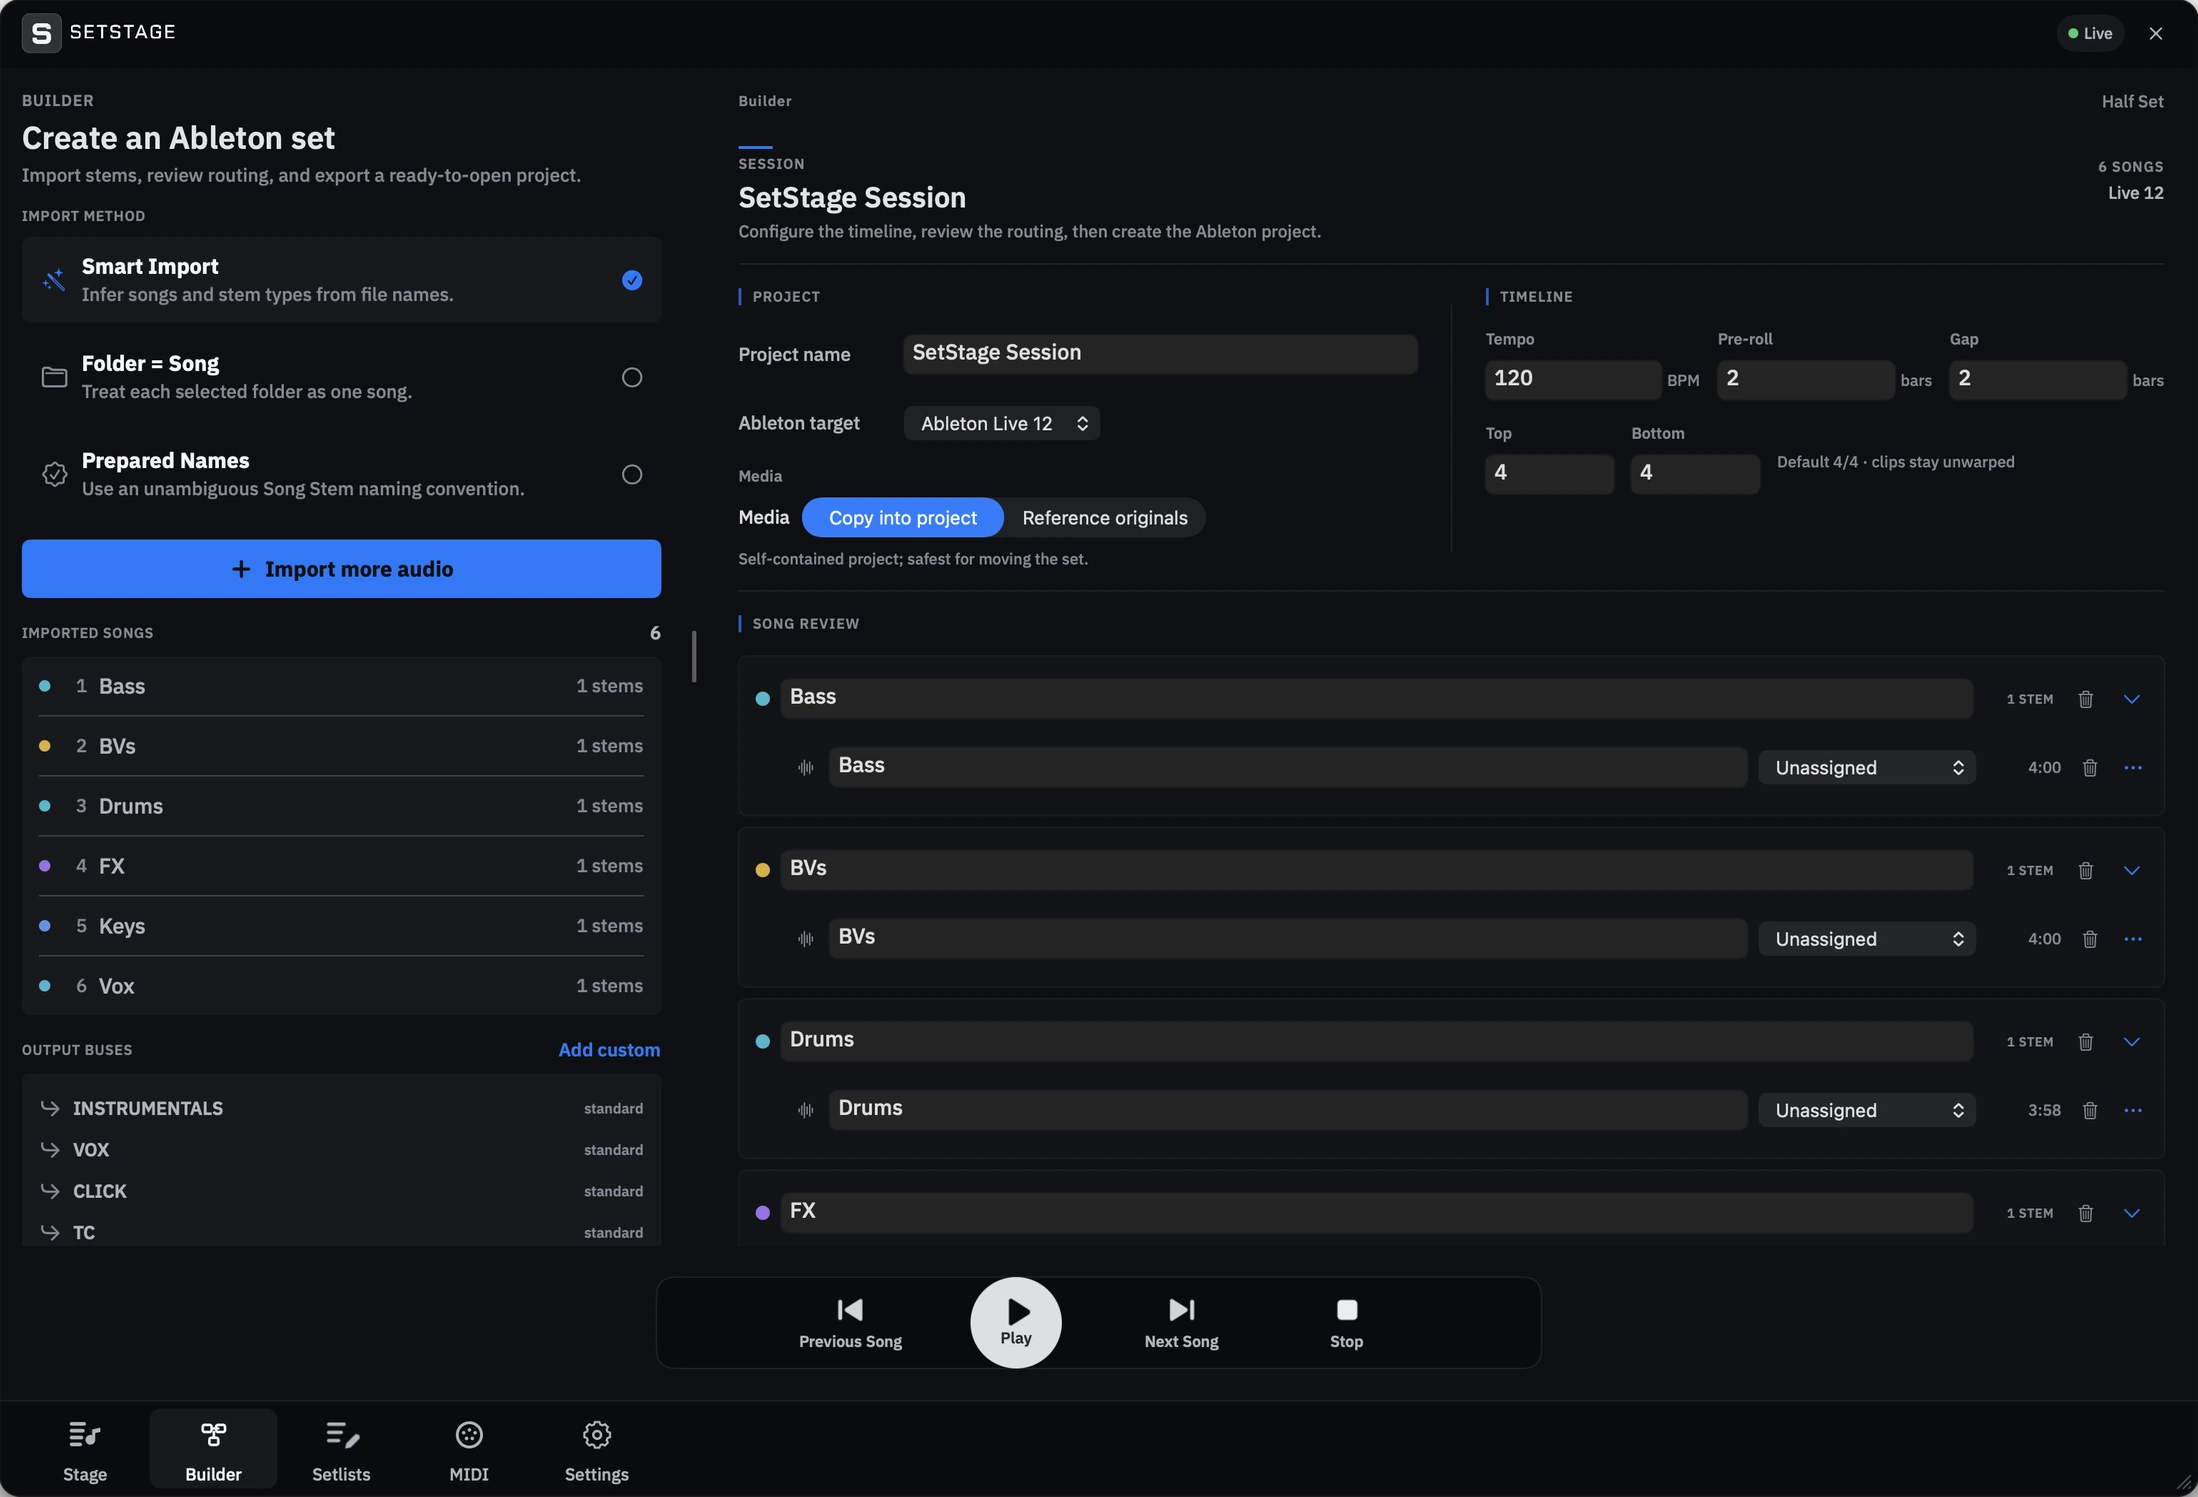Click the Live status indicator

point(2090,33)
